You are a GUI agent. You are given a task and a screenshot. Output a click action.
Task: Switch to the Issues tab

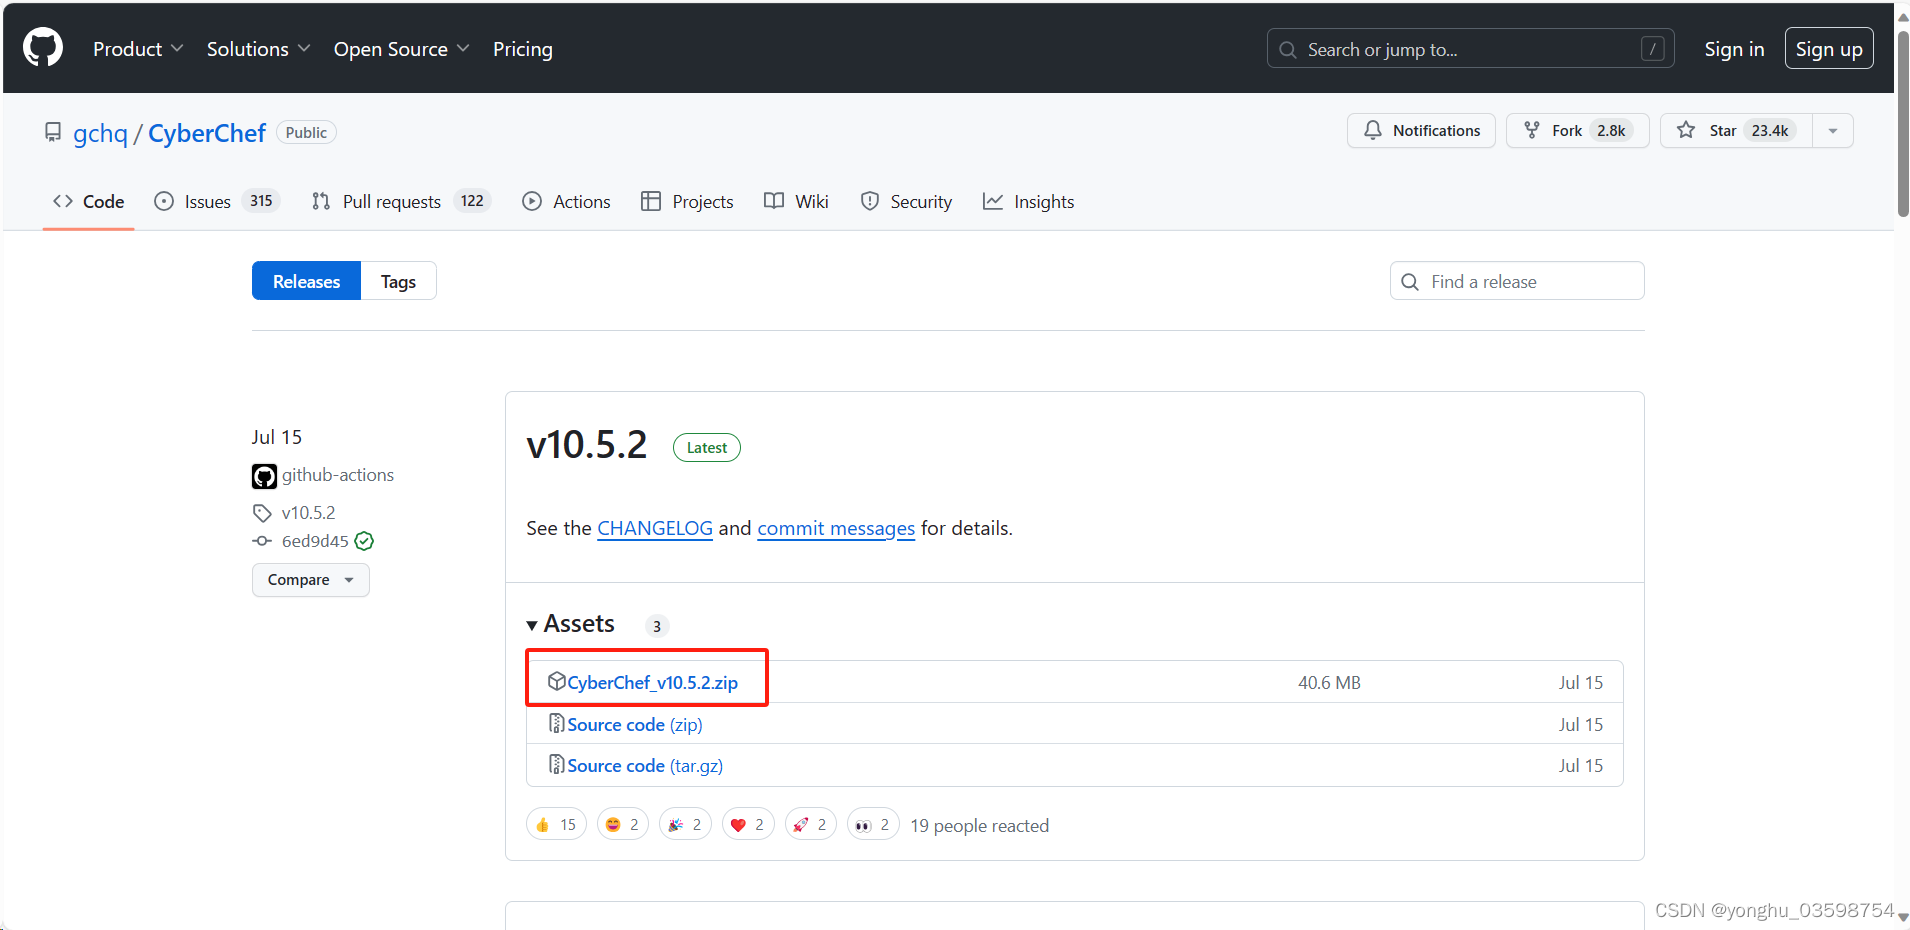[x=217, y=202]
